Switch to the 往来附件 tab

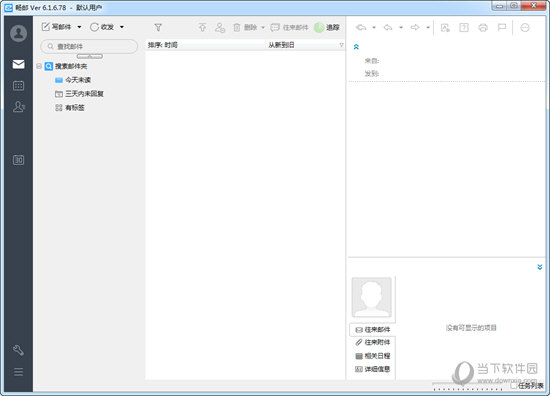373,342
